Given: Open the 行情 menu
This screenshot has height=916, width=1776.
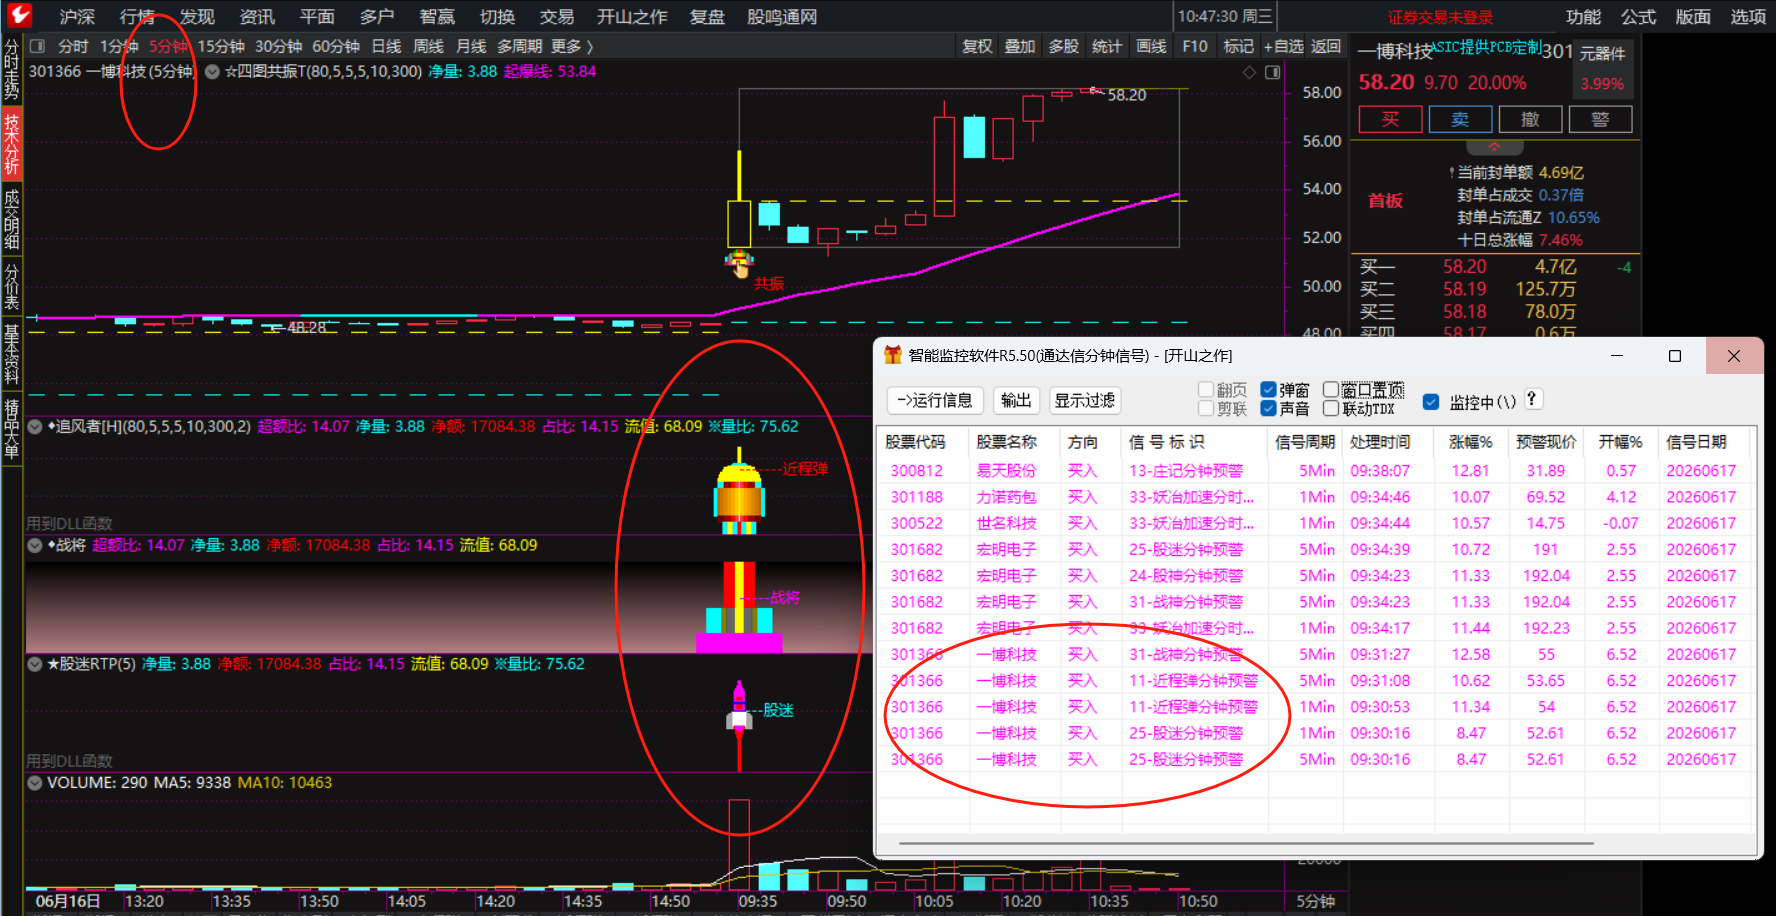Looking at the screenshot, I should (137, 17).
